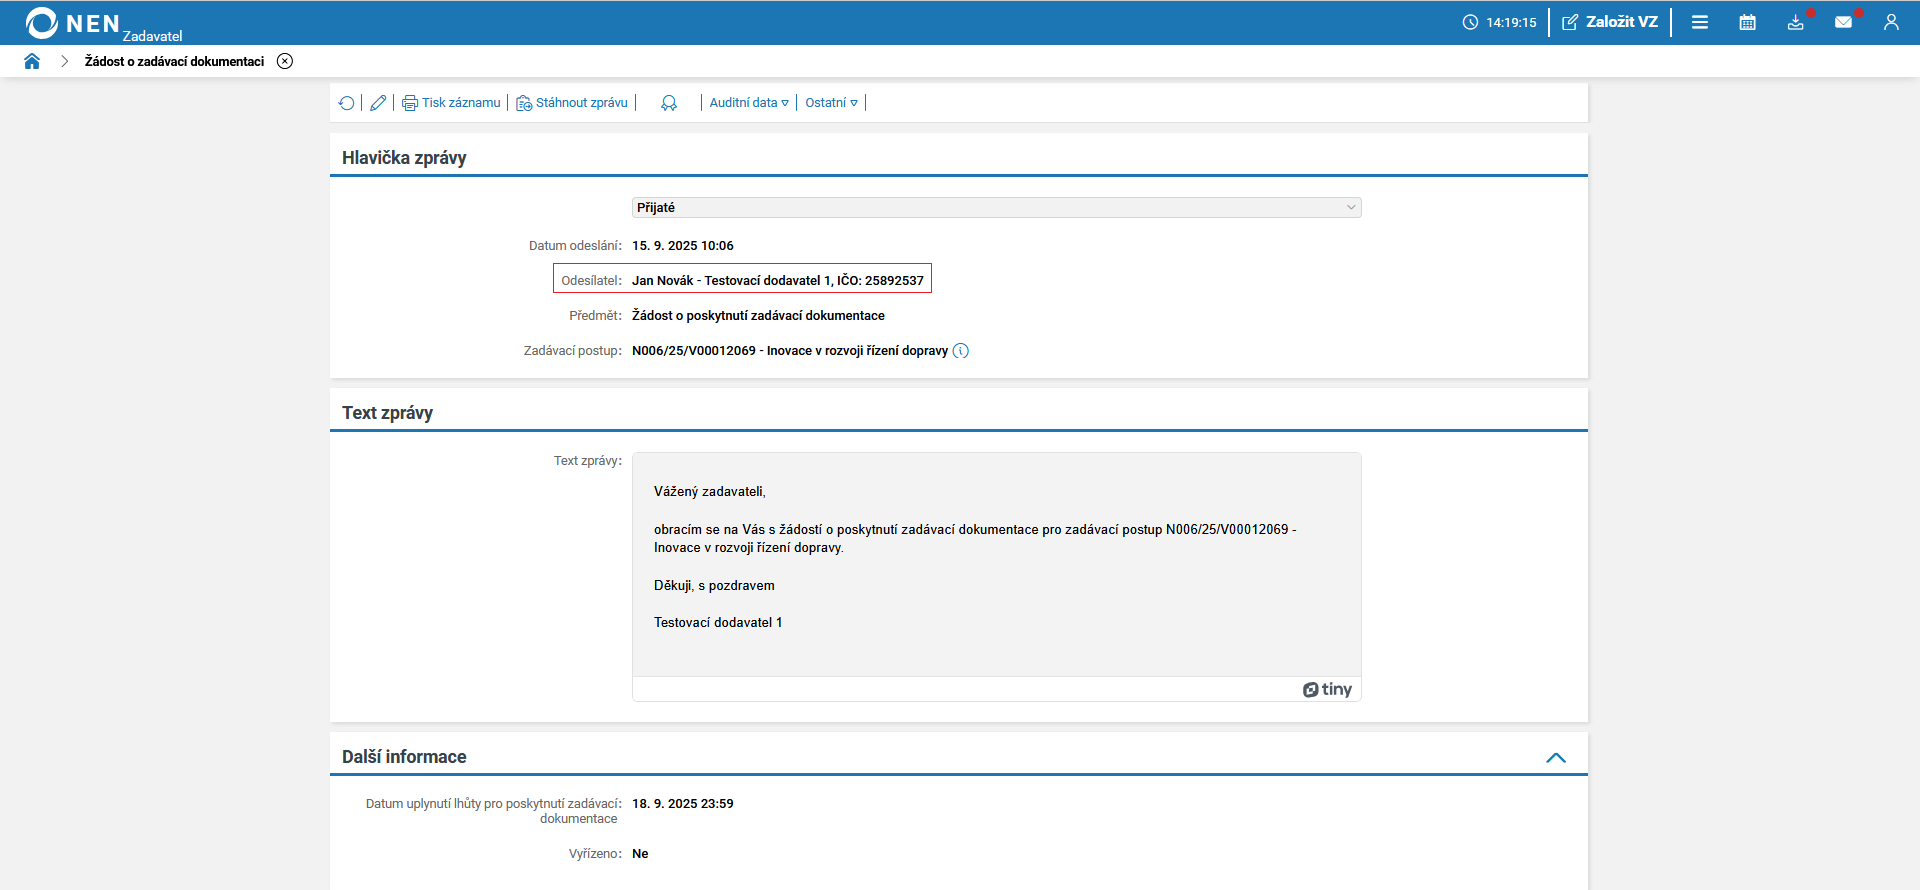Viewport: 1920px width, 890px height.
Task: Click the info icon next to Zadávací postup
Action: pyautogui.click(x=961, y=351)
